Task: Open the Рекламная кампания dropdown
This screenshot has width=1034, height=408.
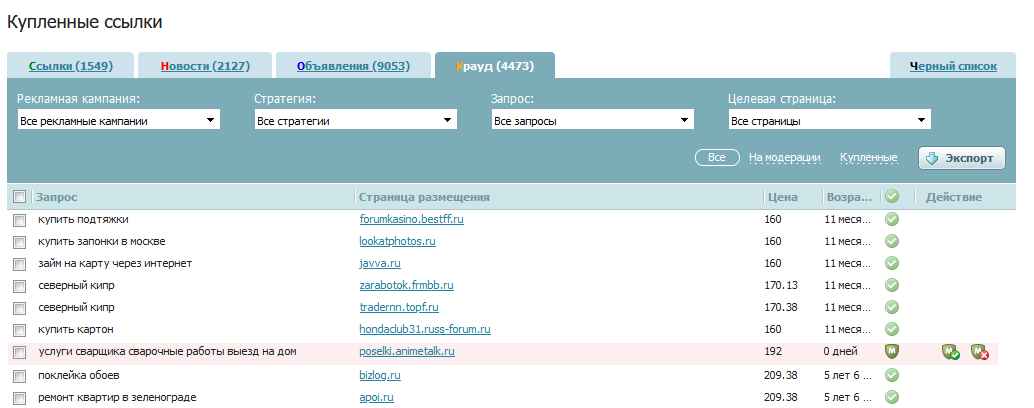Action: pos(119,121)
